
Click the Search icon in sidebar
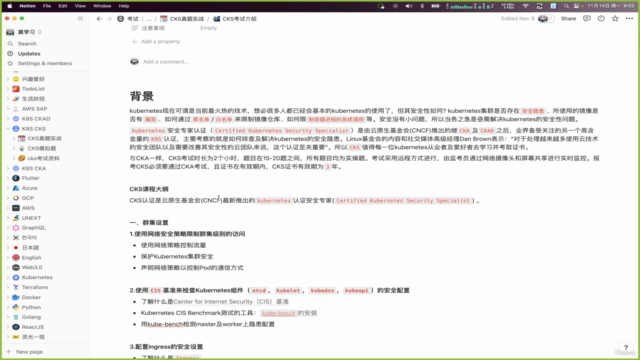[x=10, y=44]
